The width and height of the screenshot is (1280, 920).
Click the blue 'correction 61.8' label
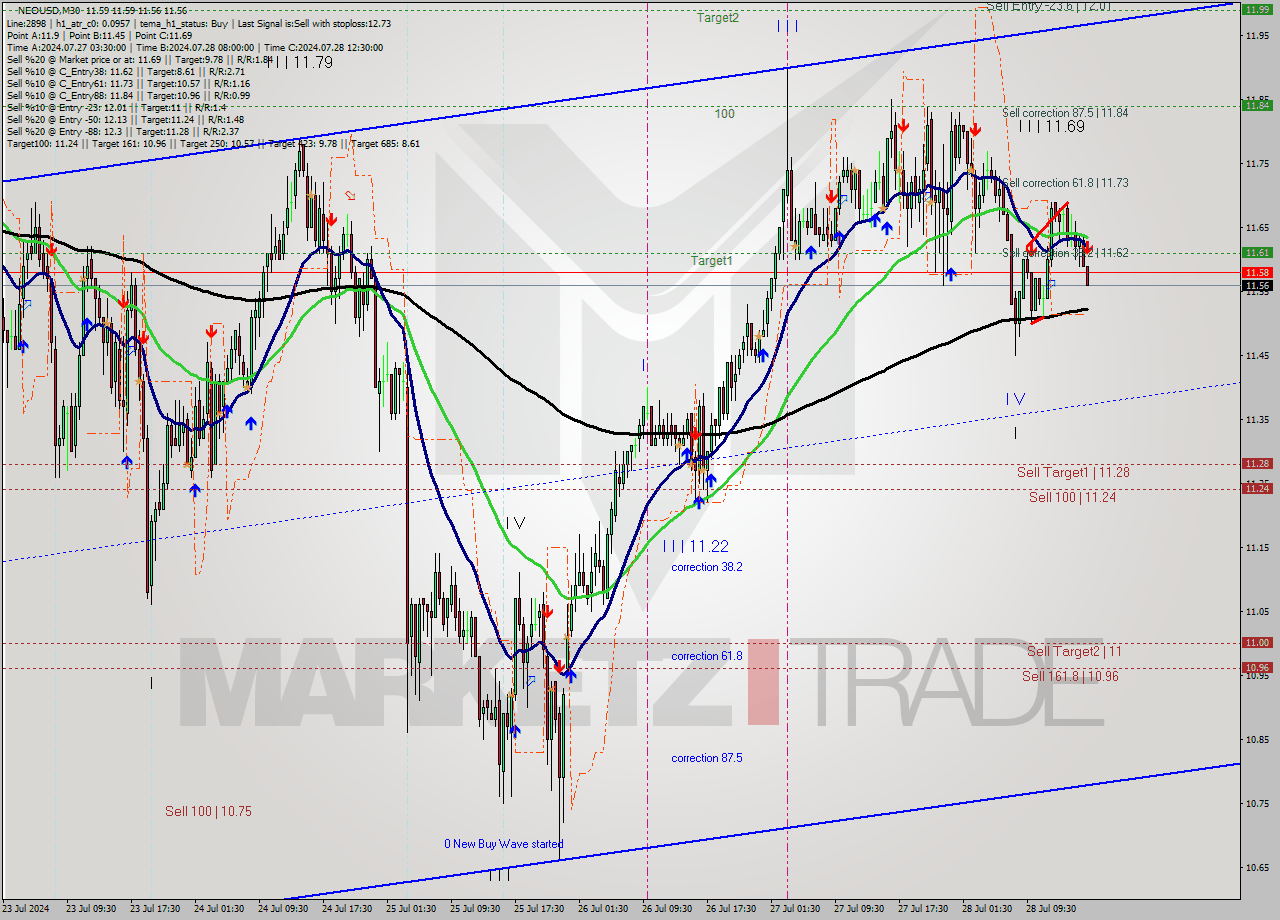coord(707,656)
